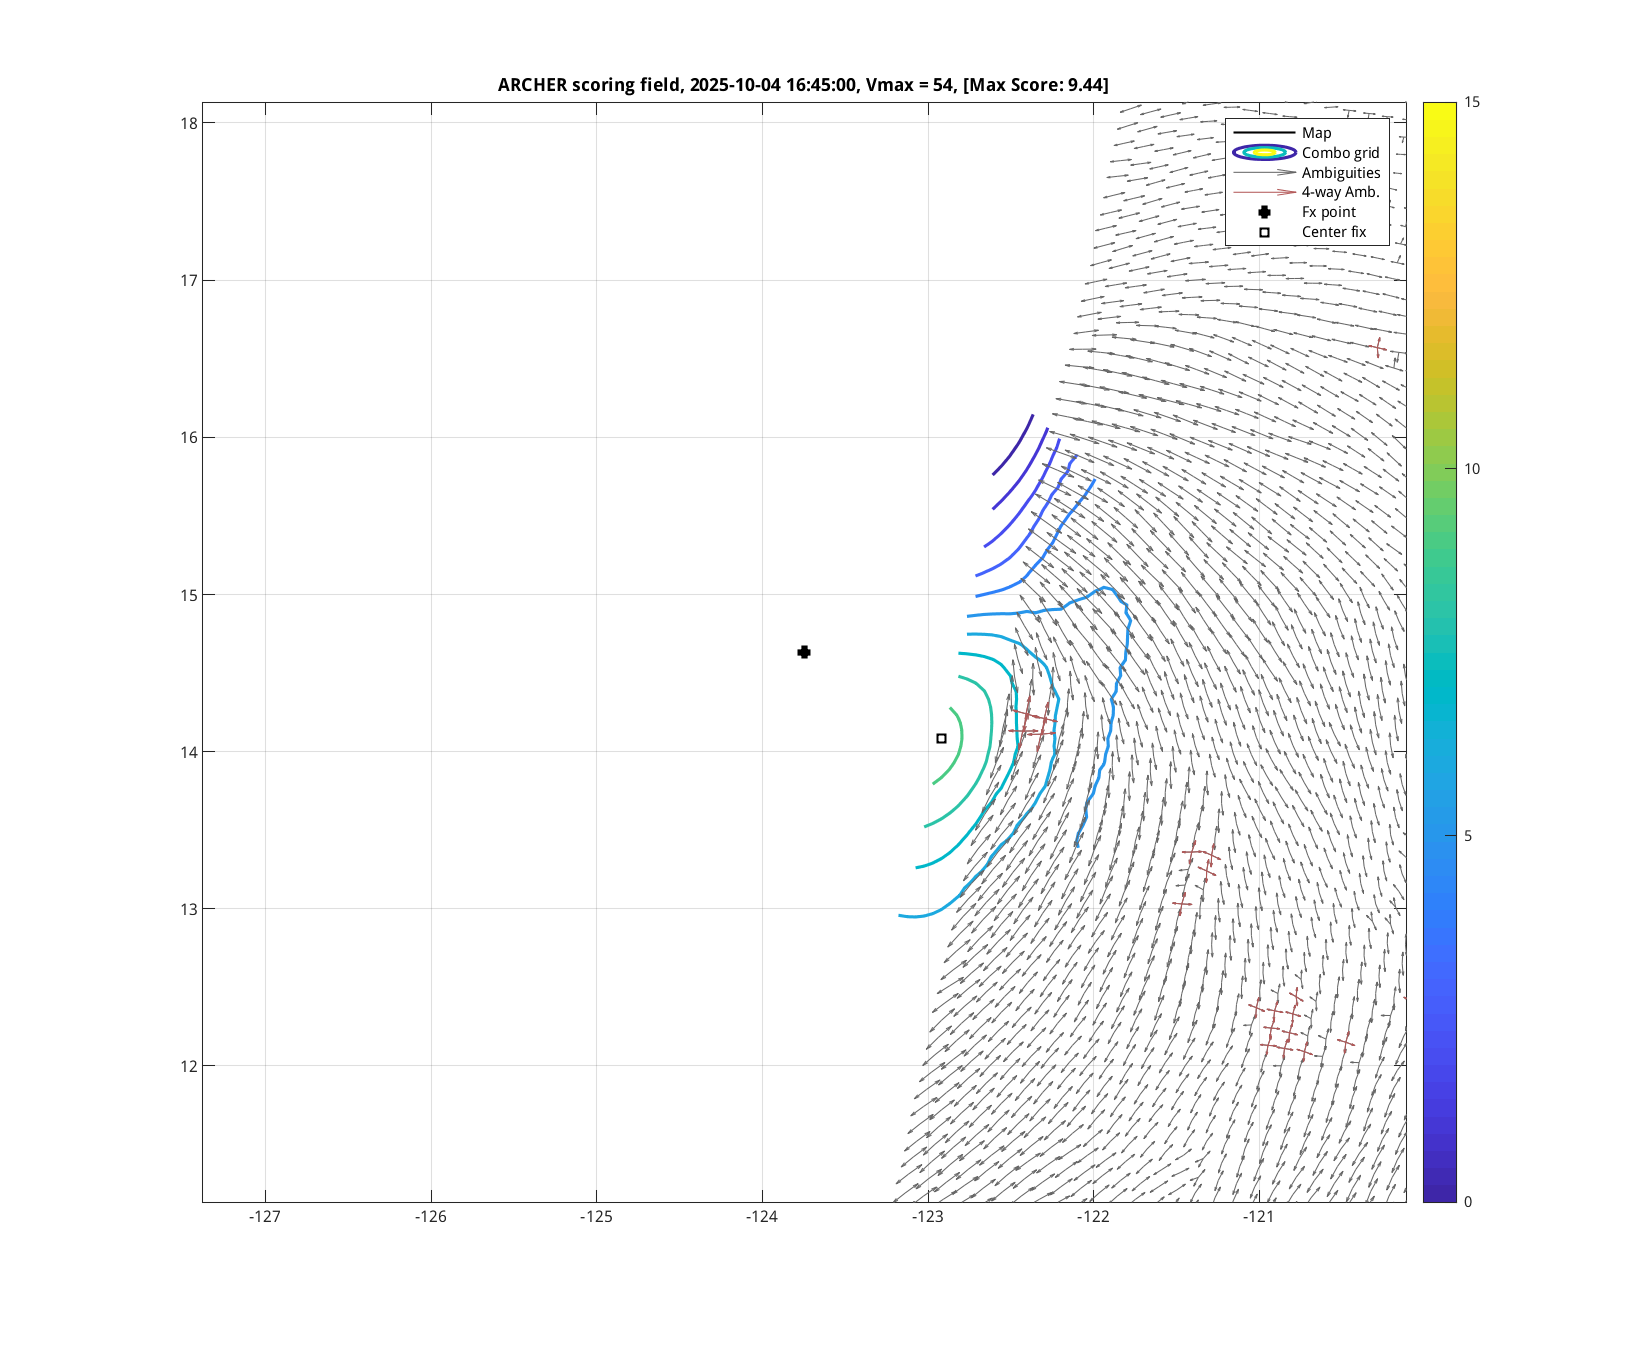Click the x-axis tick label -124
This screenshot has width=1646, height=1350.
click(762, 1217)
